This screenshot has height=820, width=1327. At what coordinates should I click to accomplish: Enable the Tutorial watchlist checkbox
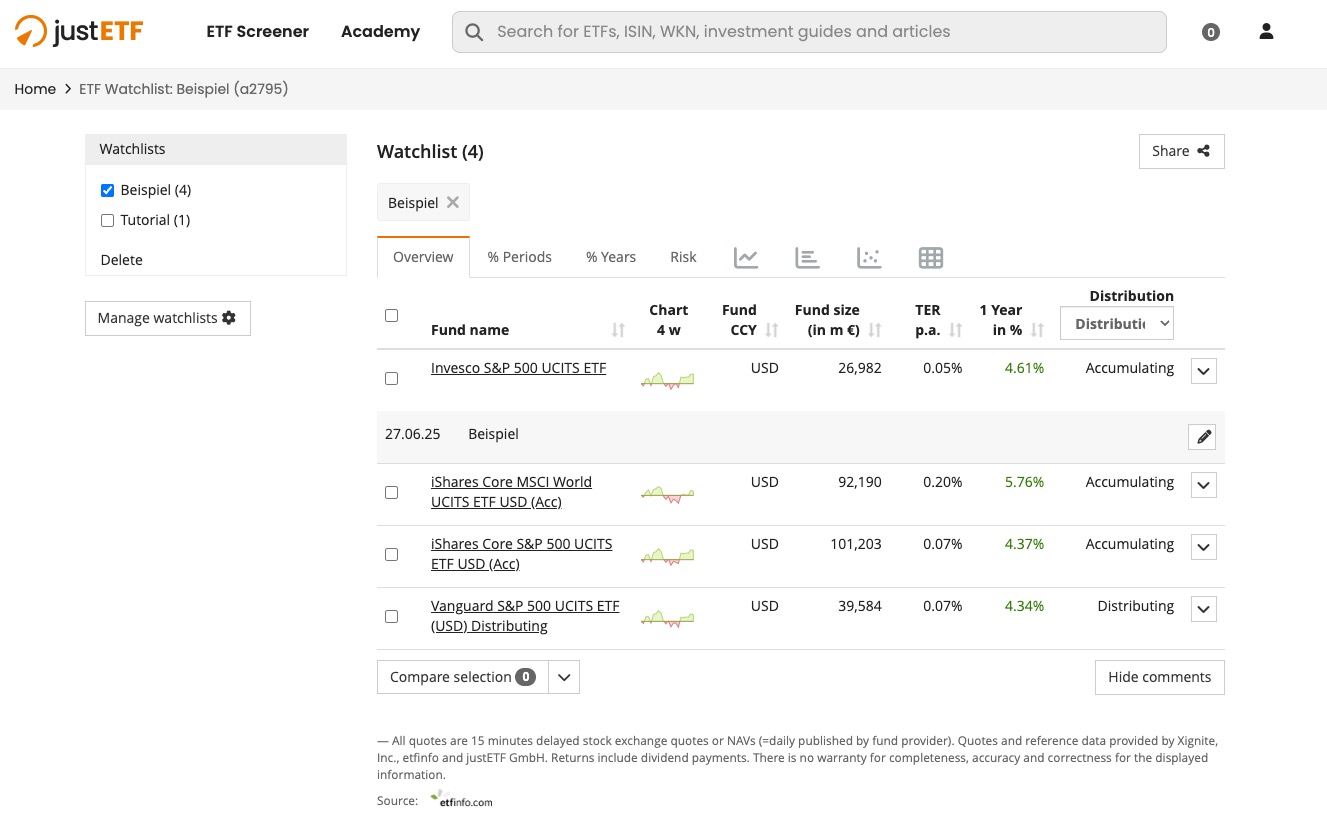click(108, 221)
